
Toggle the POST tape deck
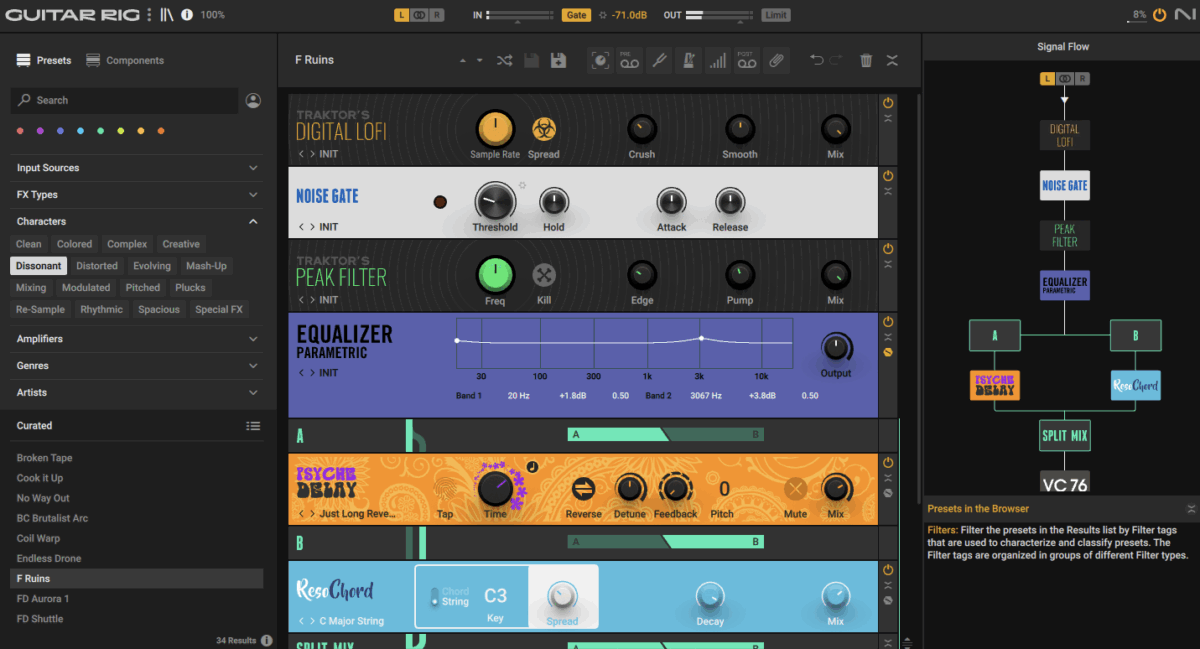[747, 60]
